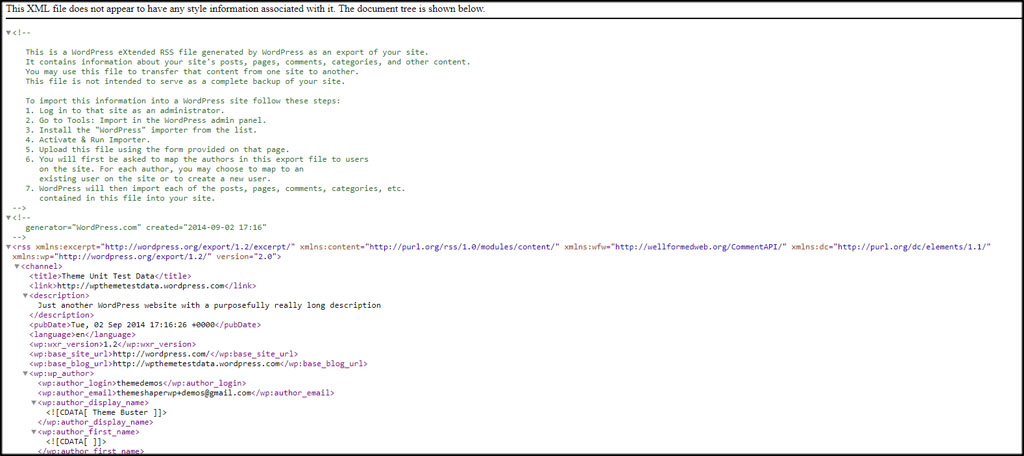The image size is (1024, 456).
Task: Click wp:author_login line 'themedemos'
Action: (142, 383)
